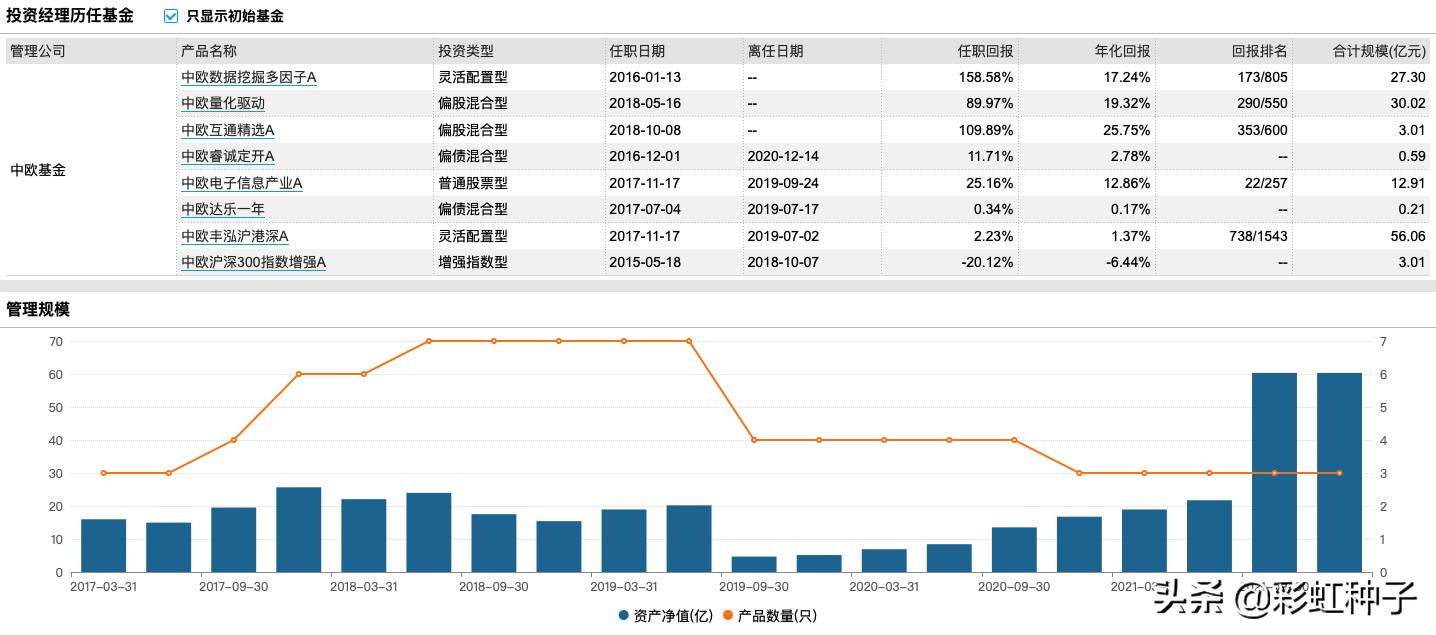Open the 中欧沪深300指数增强A fund link
This screenshot has height=635, width=1436.
click(x=251, y=261)
